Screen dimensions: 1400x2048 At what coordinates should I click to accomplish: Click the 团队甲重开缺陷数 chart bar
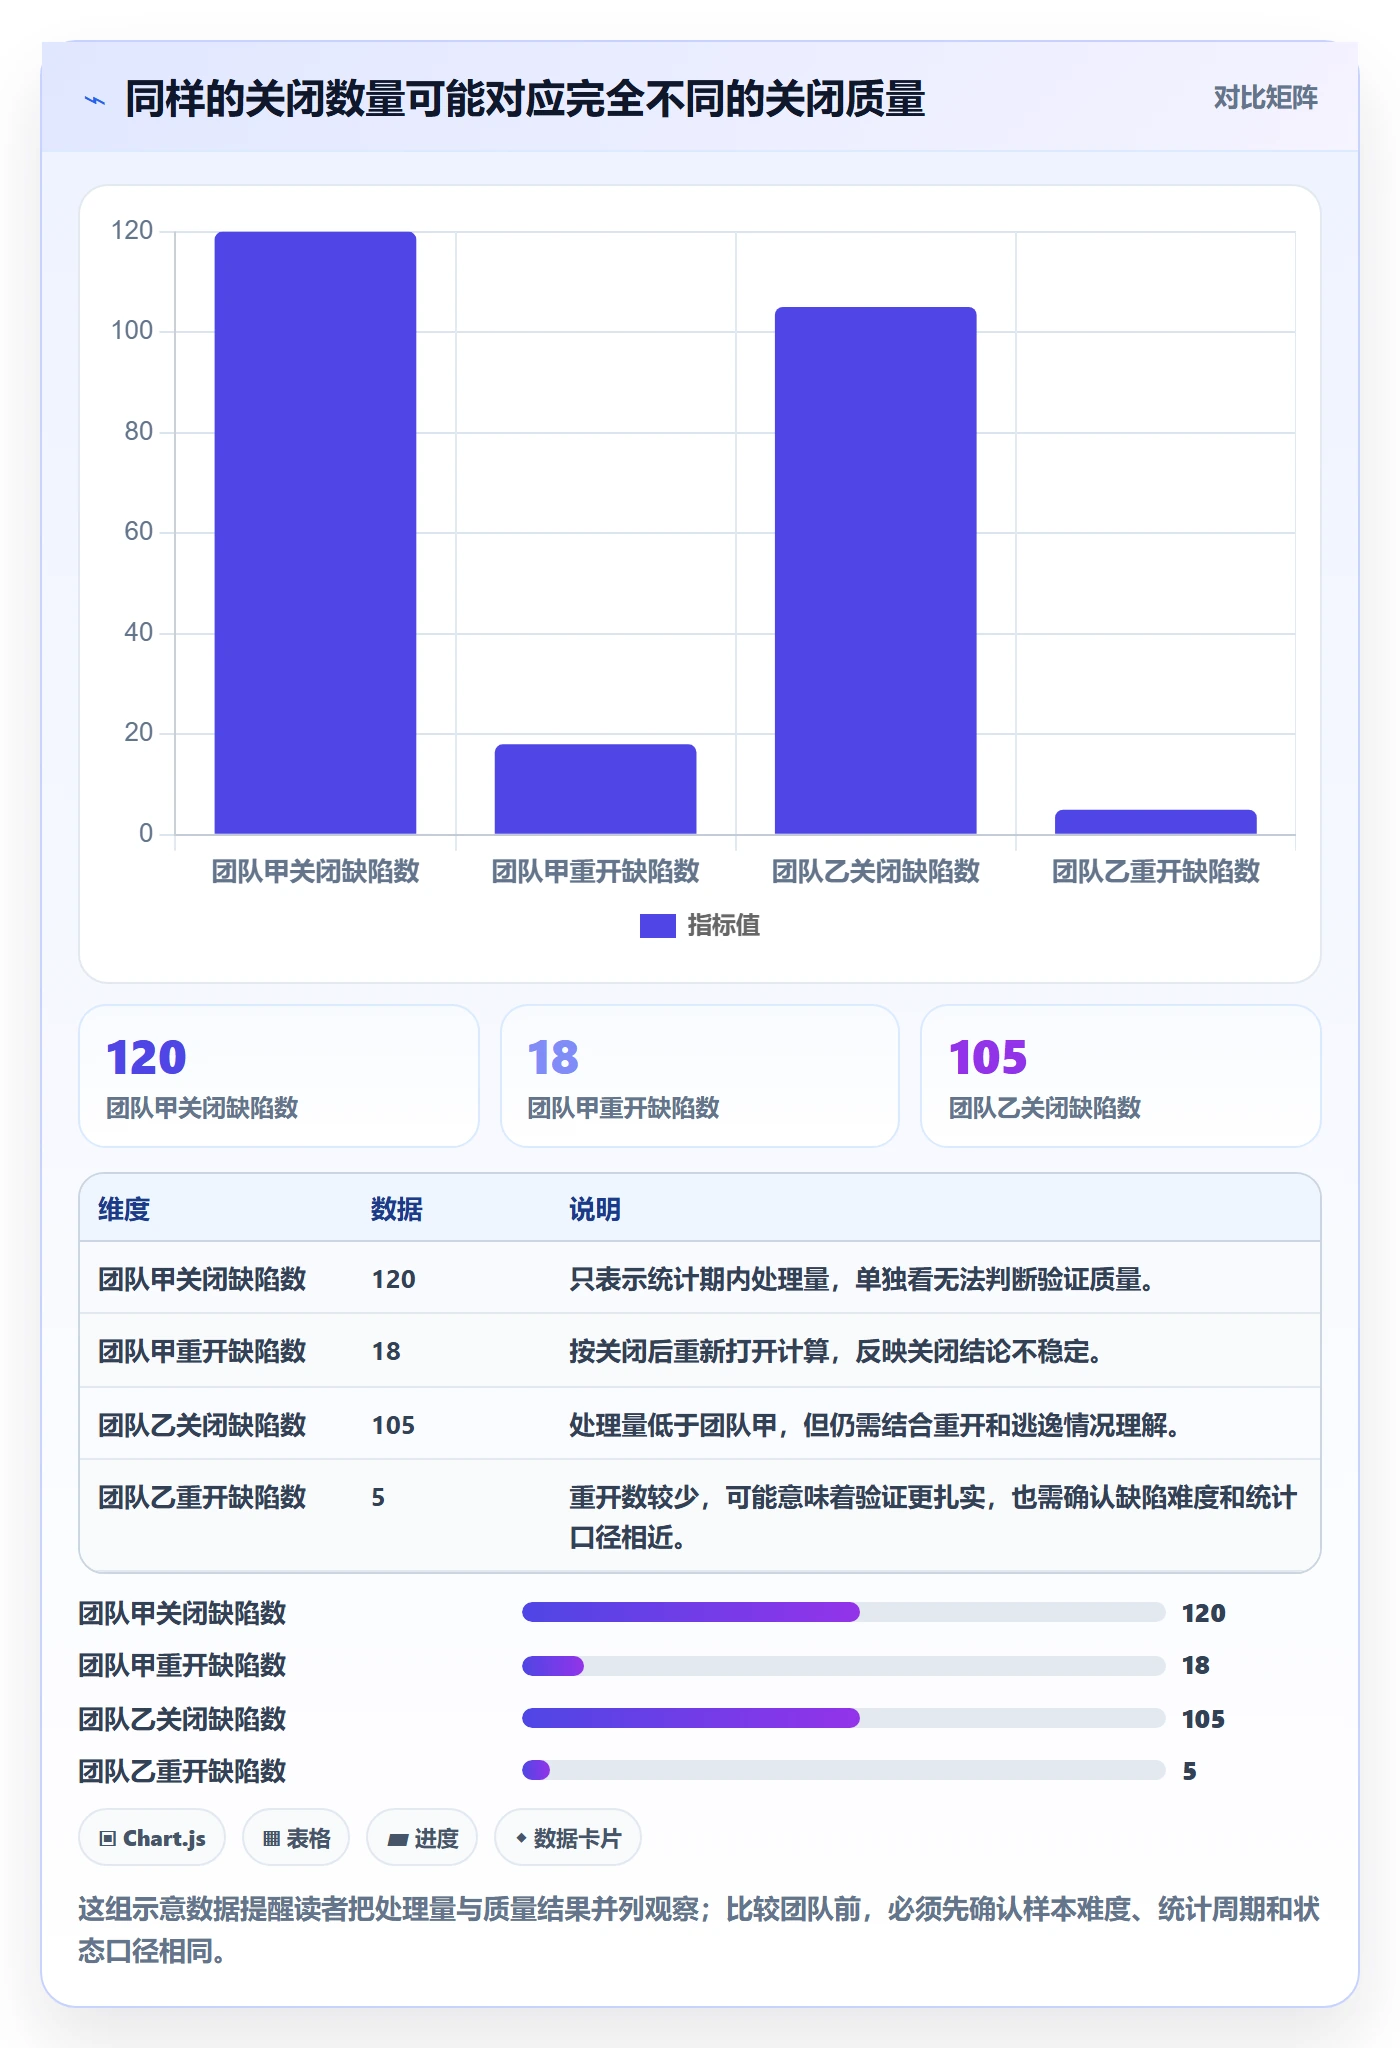coord(595,789)
